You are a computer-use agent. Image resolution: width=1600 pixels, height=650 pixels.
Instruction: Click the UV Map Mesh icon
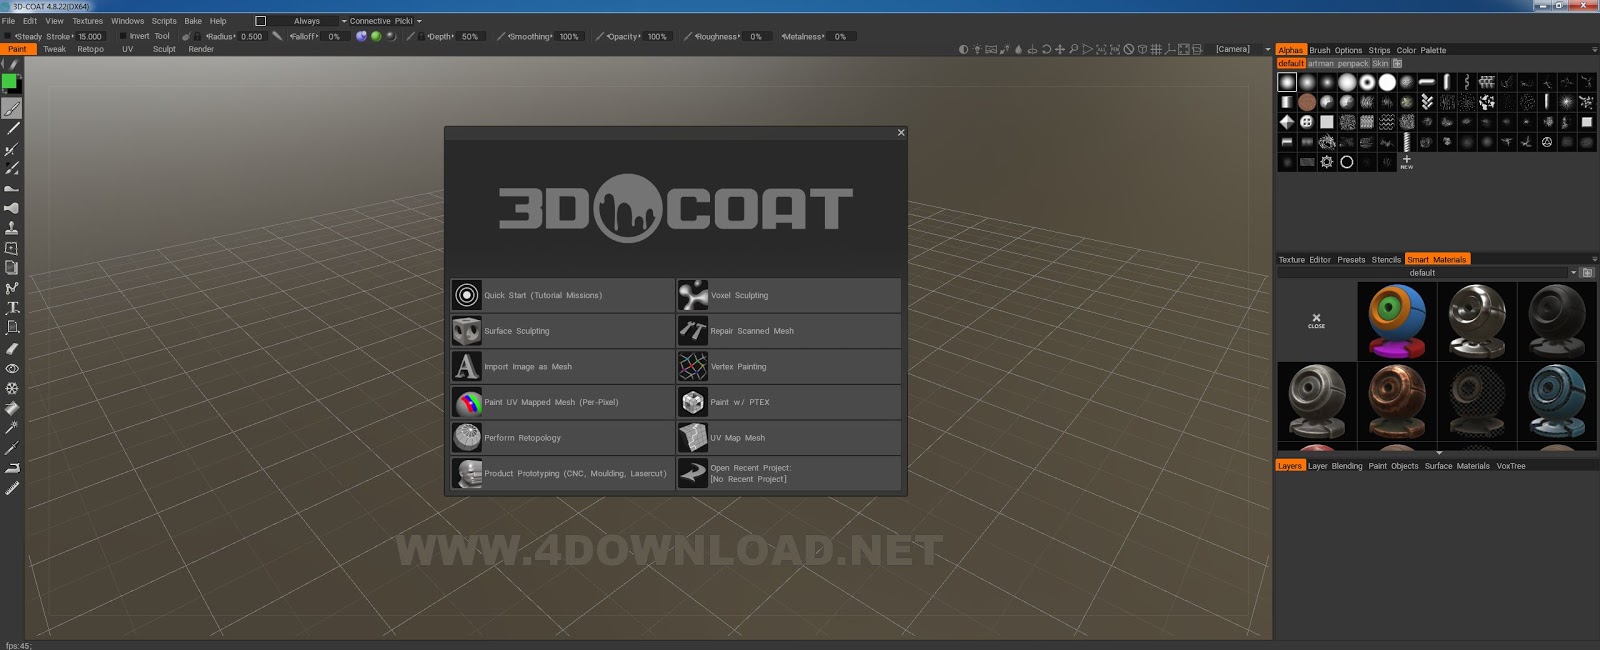(x=693, y=437)
